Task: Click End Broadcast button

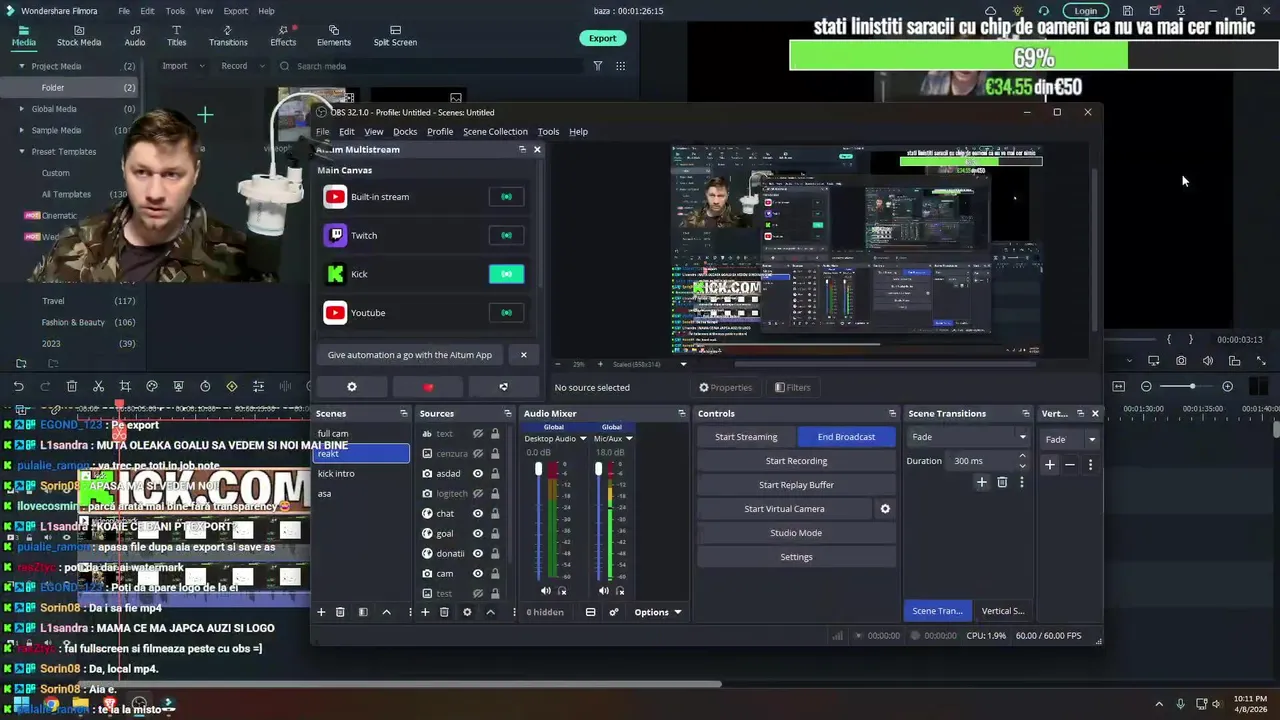Action: pos(846,437)
